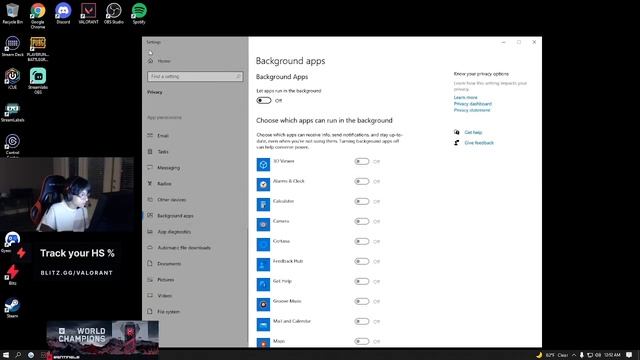Click the Get Help app icon

click(x=263, y=284)
